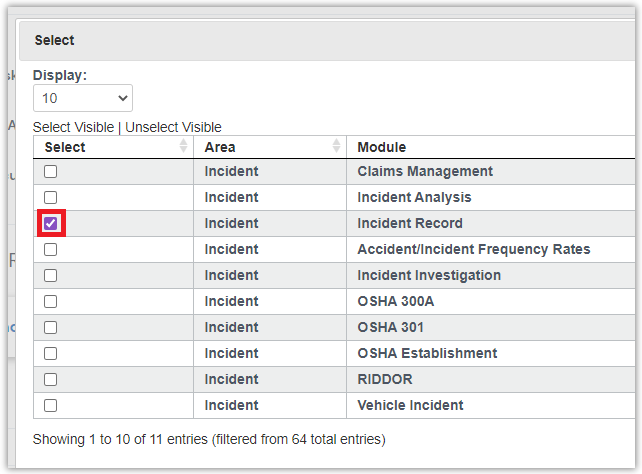Screen dimensions: 642x474
Task: Sort by the Module column header
Action: pyautogui.click(x=381, y=147)
